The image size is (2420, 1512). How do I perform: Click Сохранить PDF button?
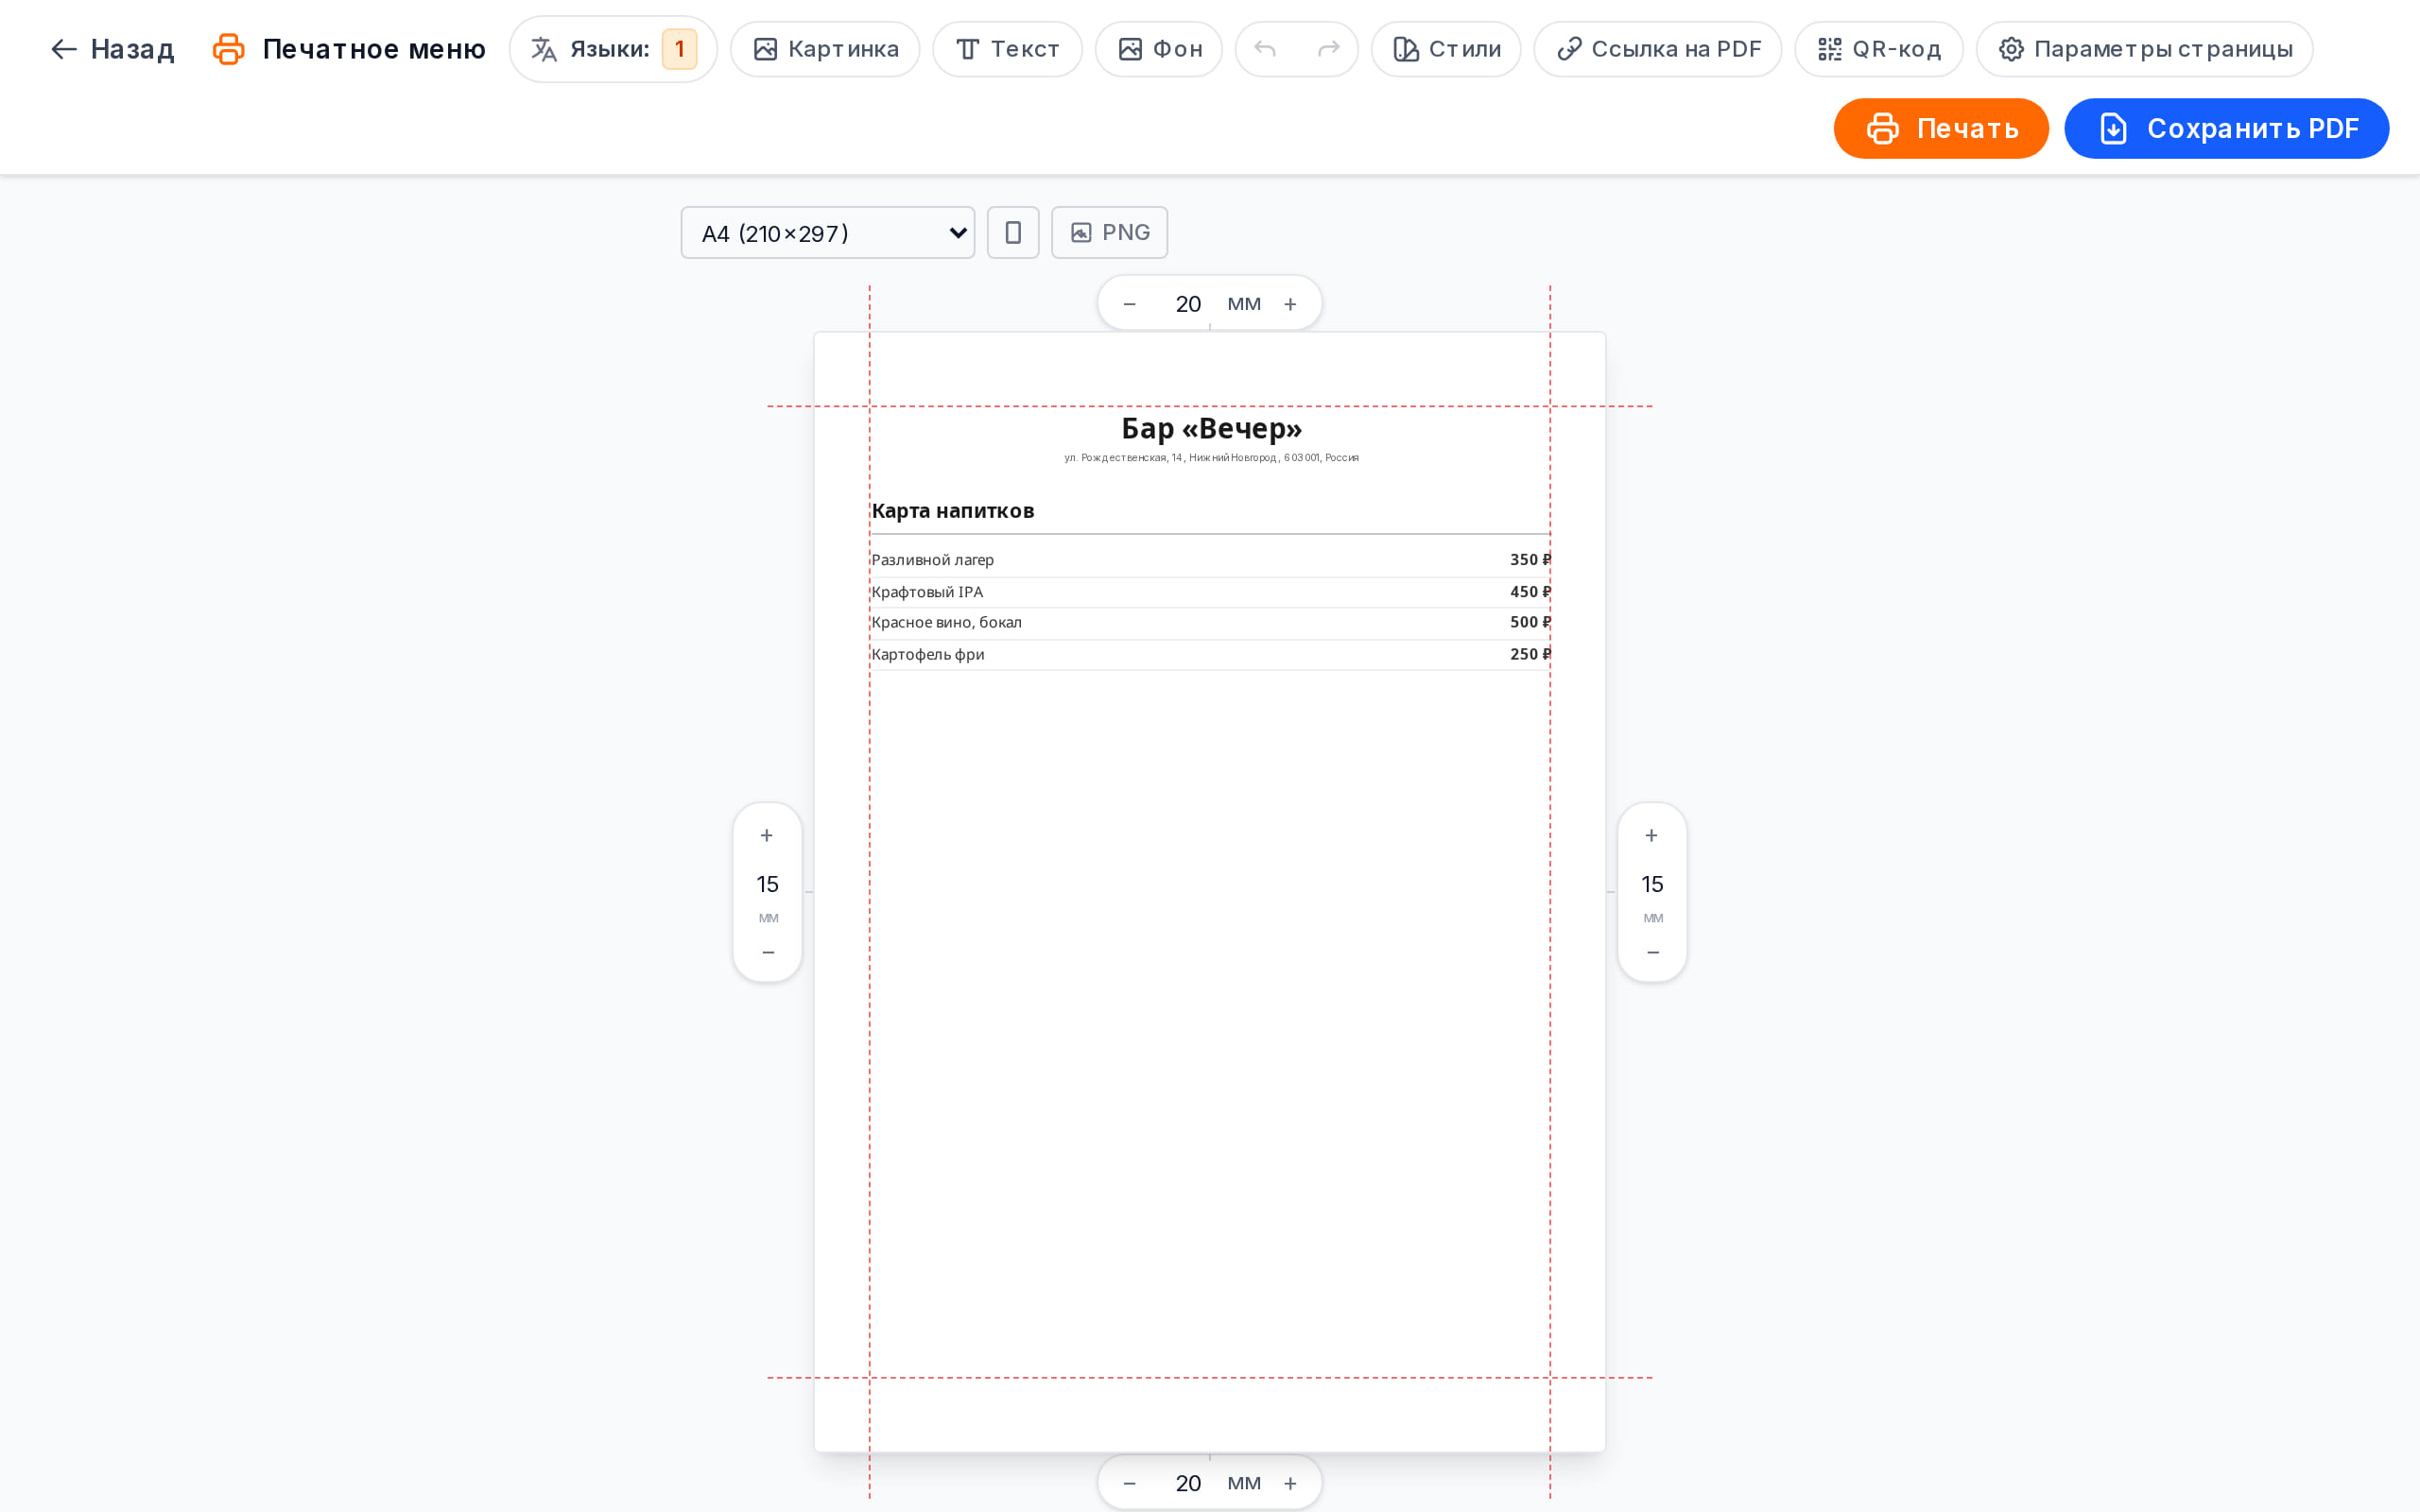[x=2227, y=128]
